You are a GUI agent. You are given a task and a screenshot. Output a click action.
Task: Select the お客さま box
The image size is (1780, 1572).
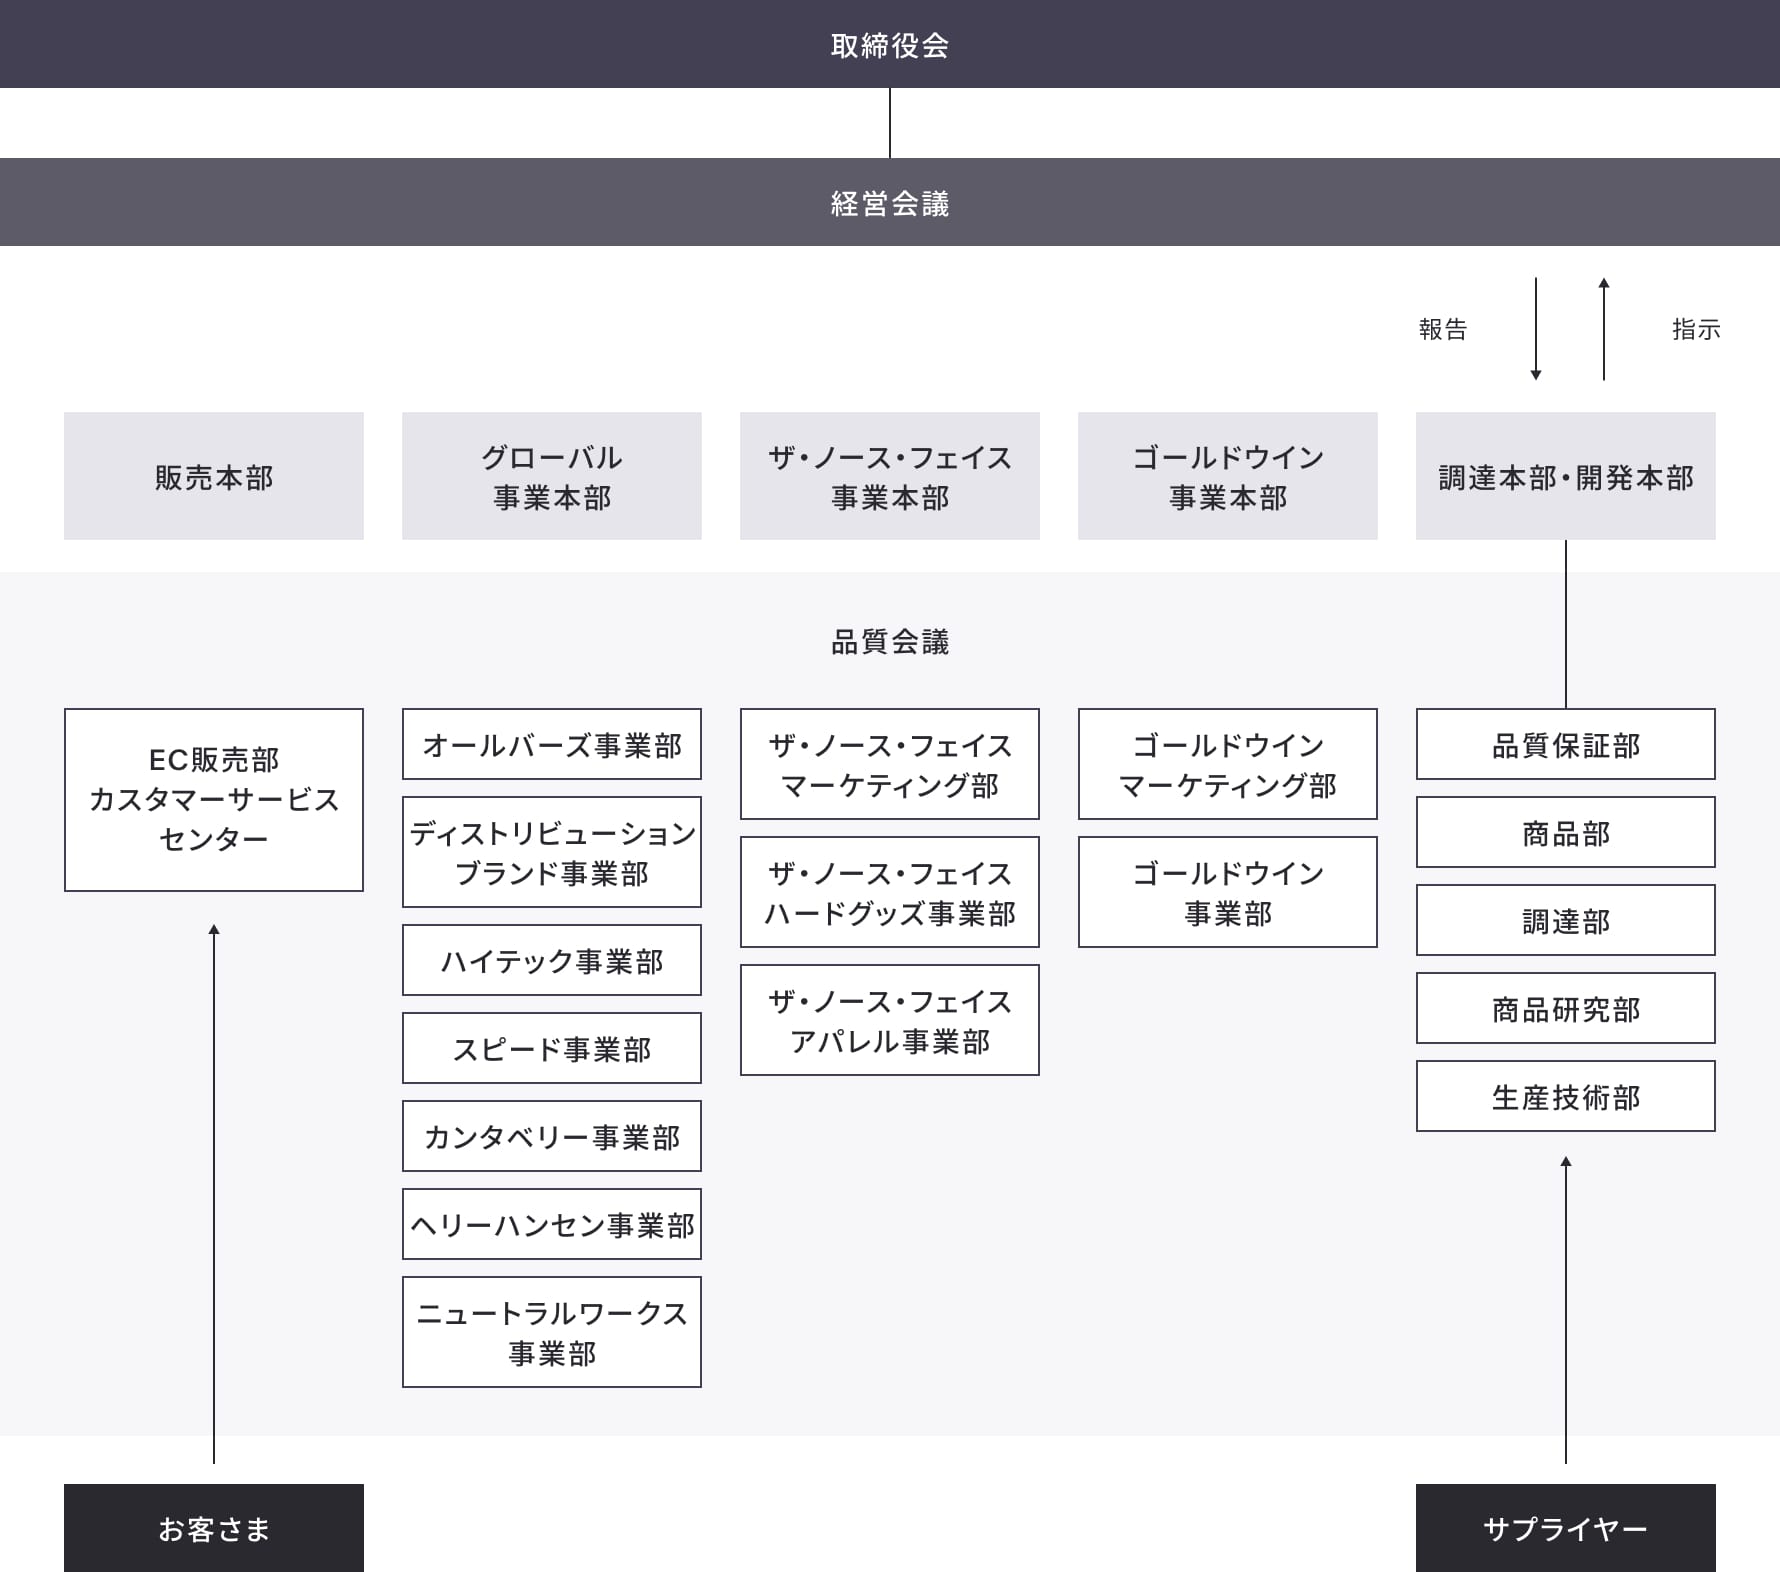click(213, 1527)
